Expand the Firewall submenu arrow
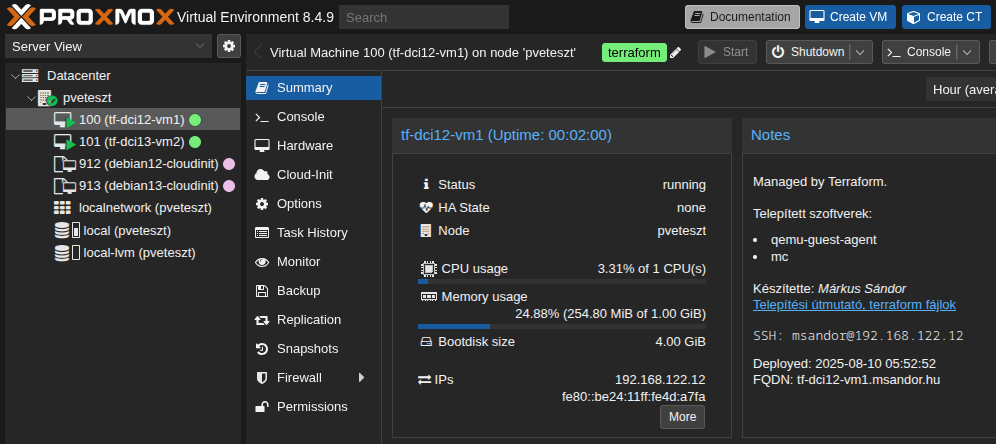The height and width of the screenshot is (444, 996). (361, 378)
